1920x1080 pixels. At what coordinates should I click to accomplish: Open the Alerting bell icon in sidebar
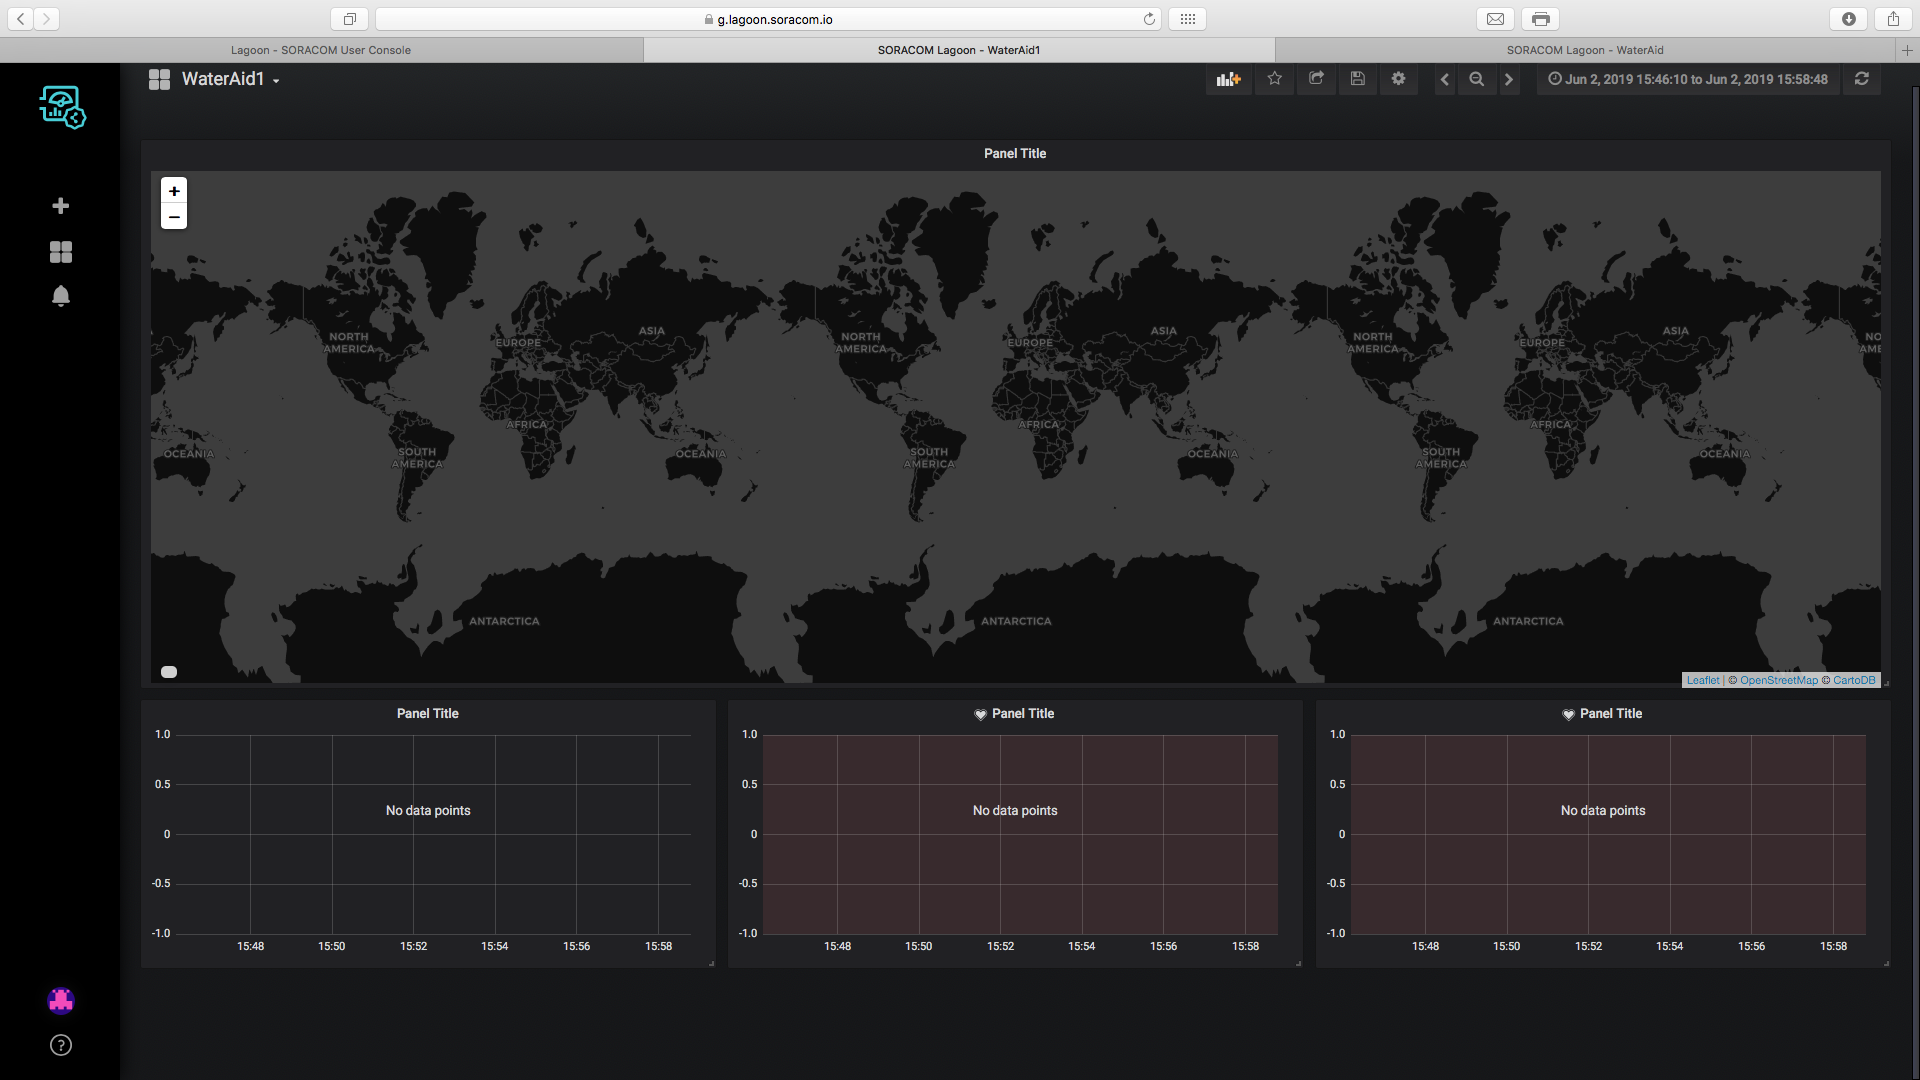tap(60, 296)
